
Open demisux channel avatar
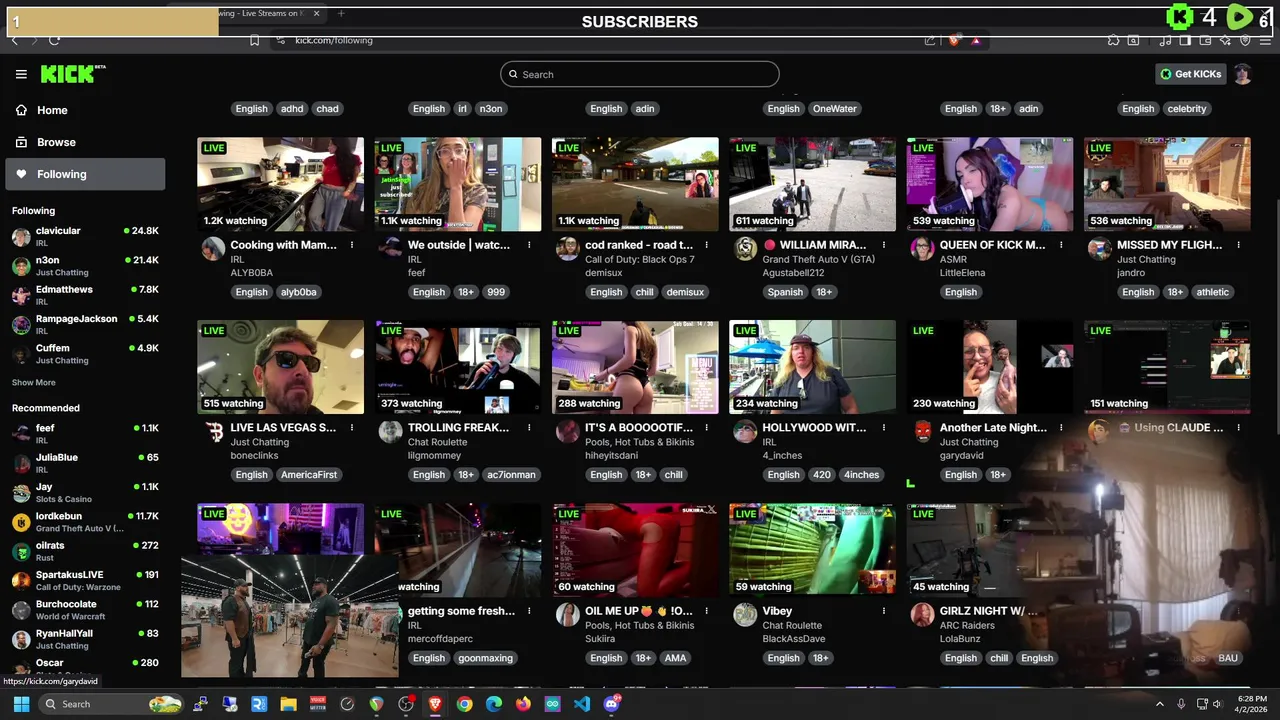pos(568,249)
